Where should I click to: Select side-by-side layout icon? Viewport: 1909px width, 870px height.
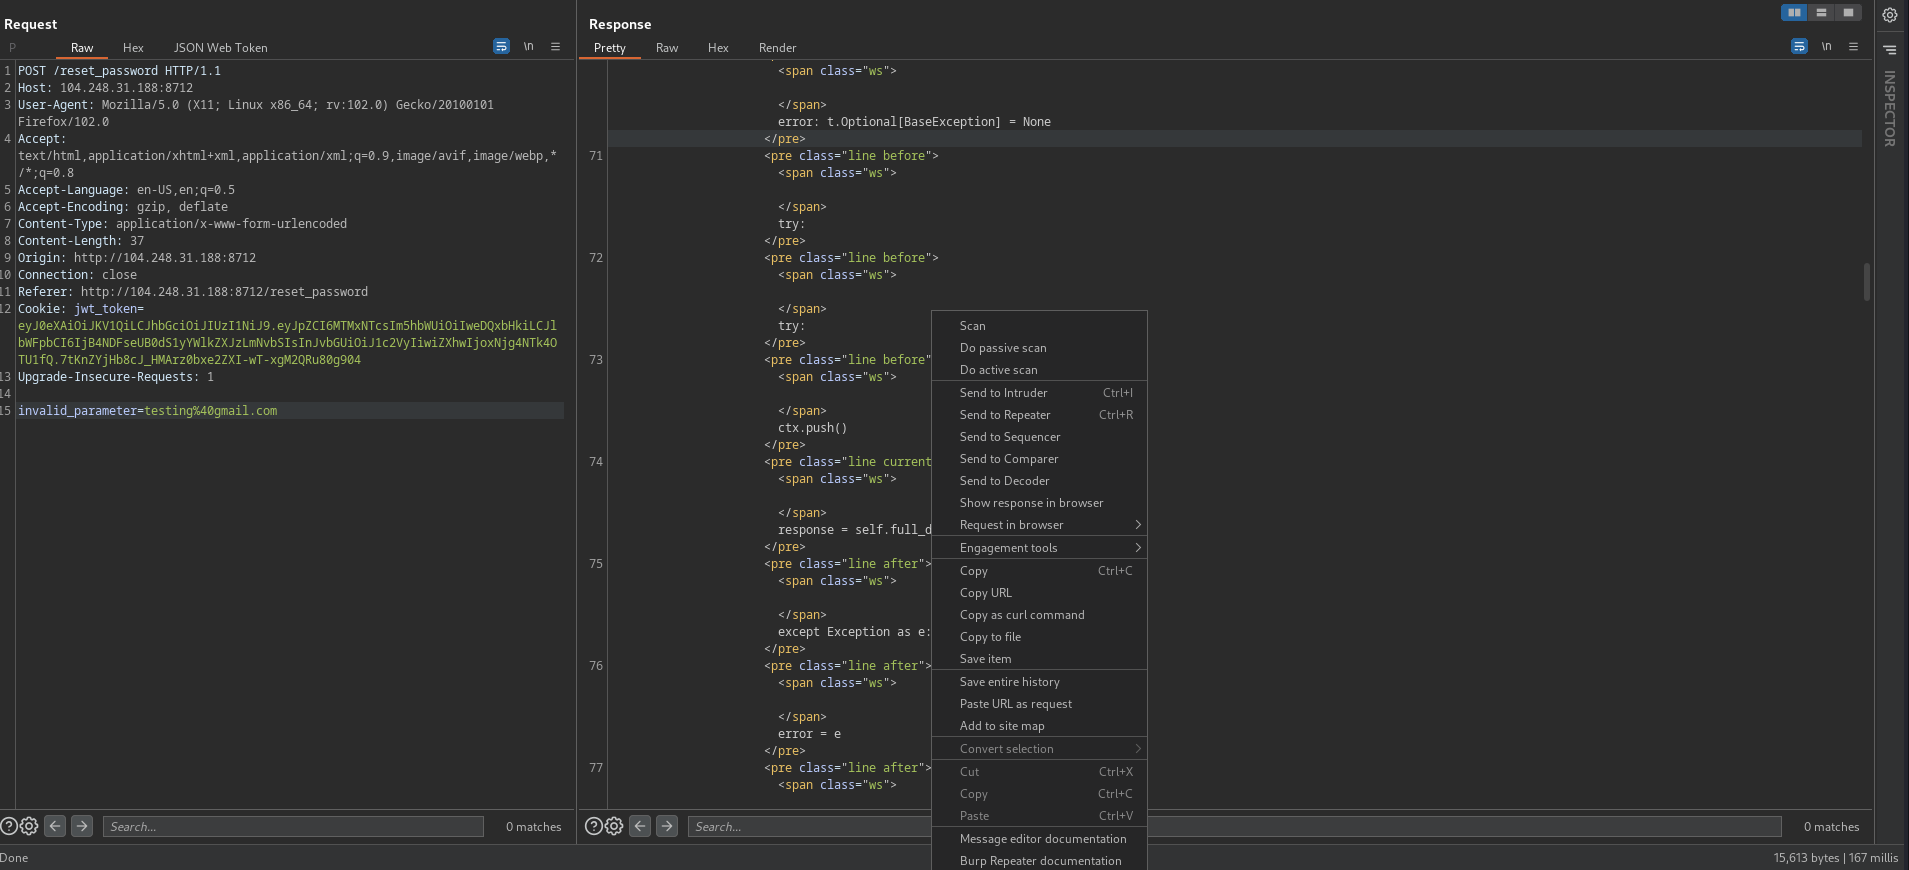pyautogui.click(x=1794, y=12)
